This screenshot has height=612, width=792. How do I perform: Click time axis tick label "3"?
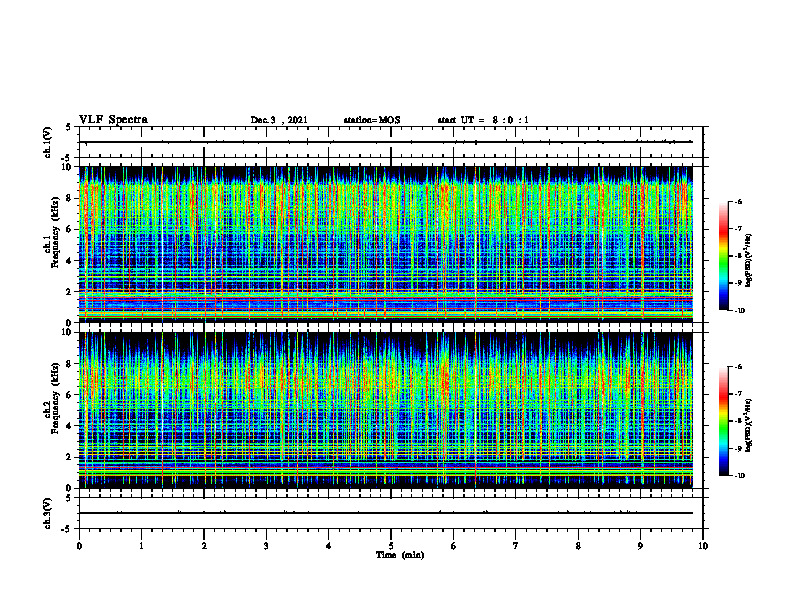point(266,546)
